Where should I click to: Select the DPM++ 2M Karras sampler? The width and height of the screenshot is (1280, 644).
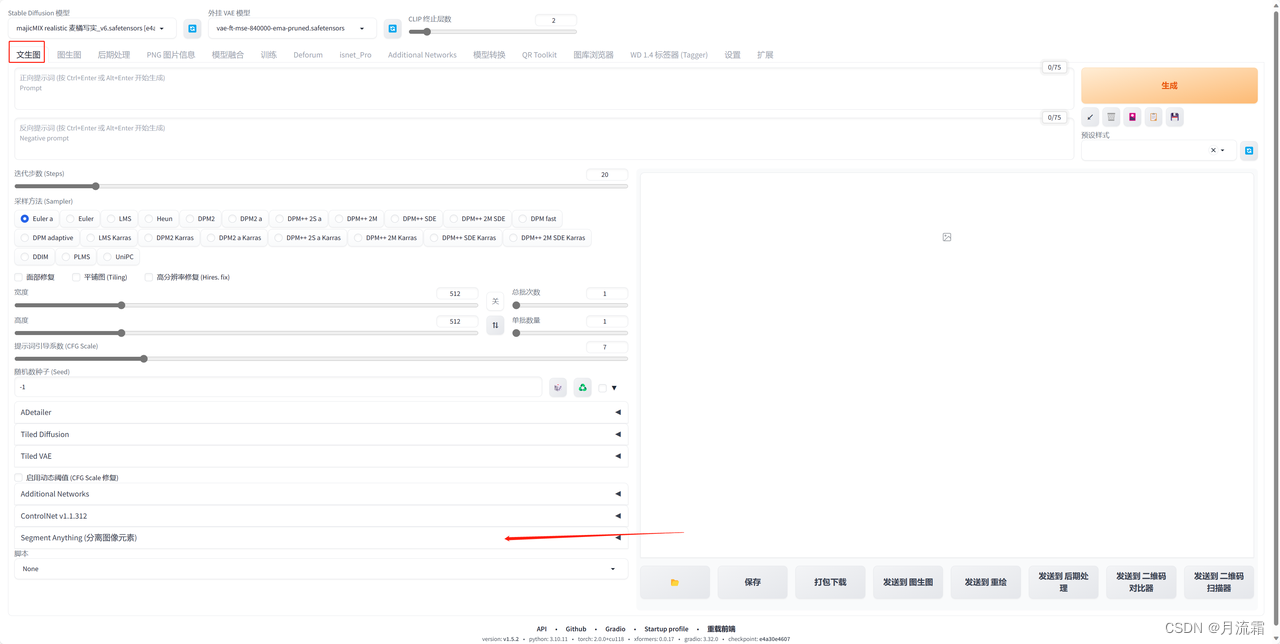coord(384,238)
